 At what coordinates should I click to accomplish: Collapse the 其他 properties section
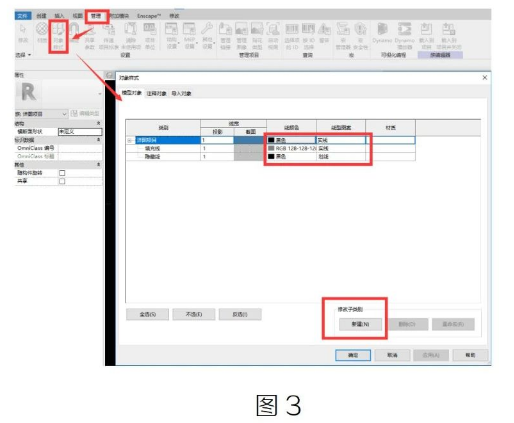click(x=99, y=165)
